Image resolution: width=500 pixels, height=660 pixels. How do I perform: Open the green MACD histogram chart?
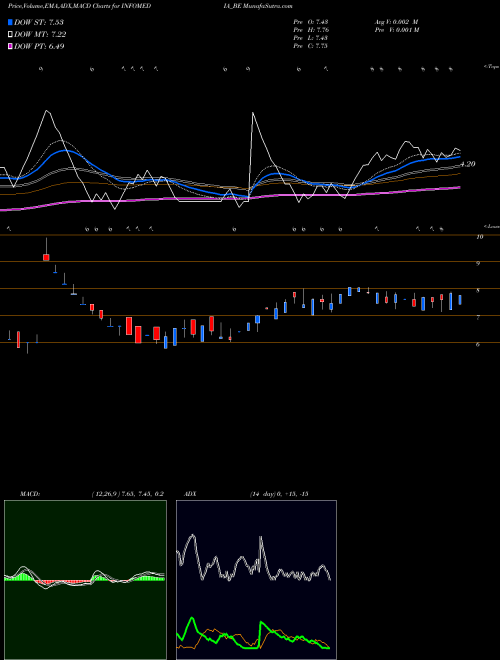click(x=85, y=580)
